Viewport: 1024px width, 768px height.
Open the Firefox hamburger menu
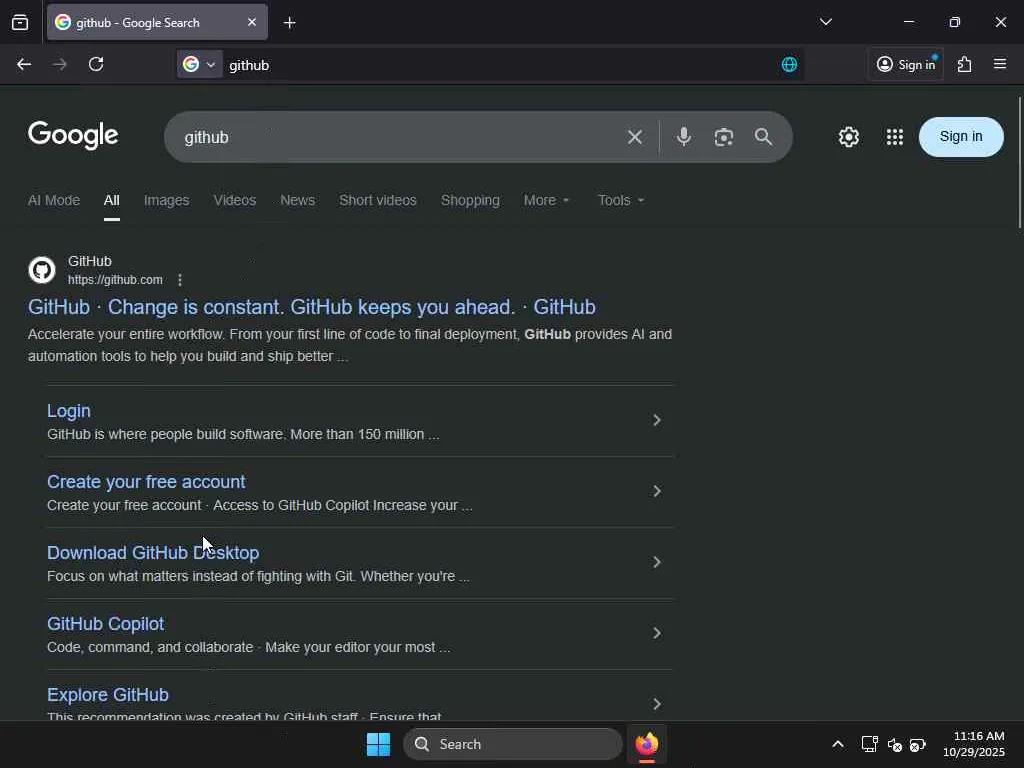click(x=1000, y=64)
